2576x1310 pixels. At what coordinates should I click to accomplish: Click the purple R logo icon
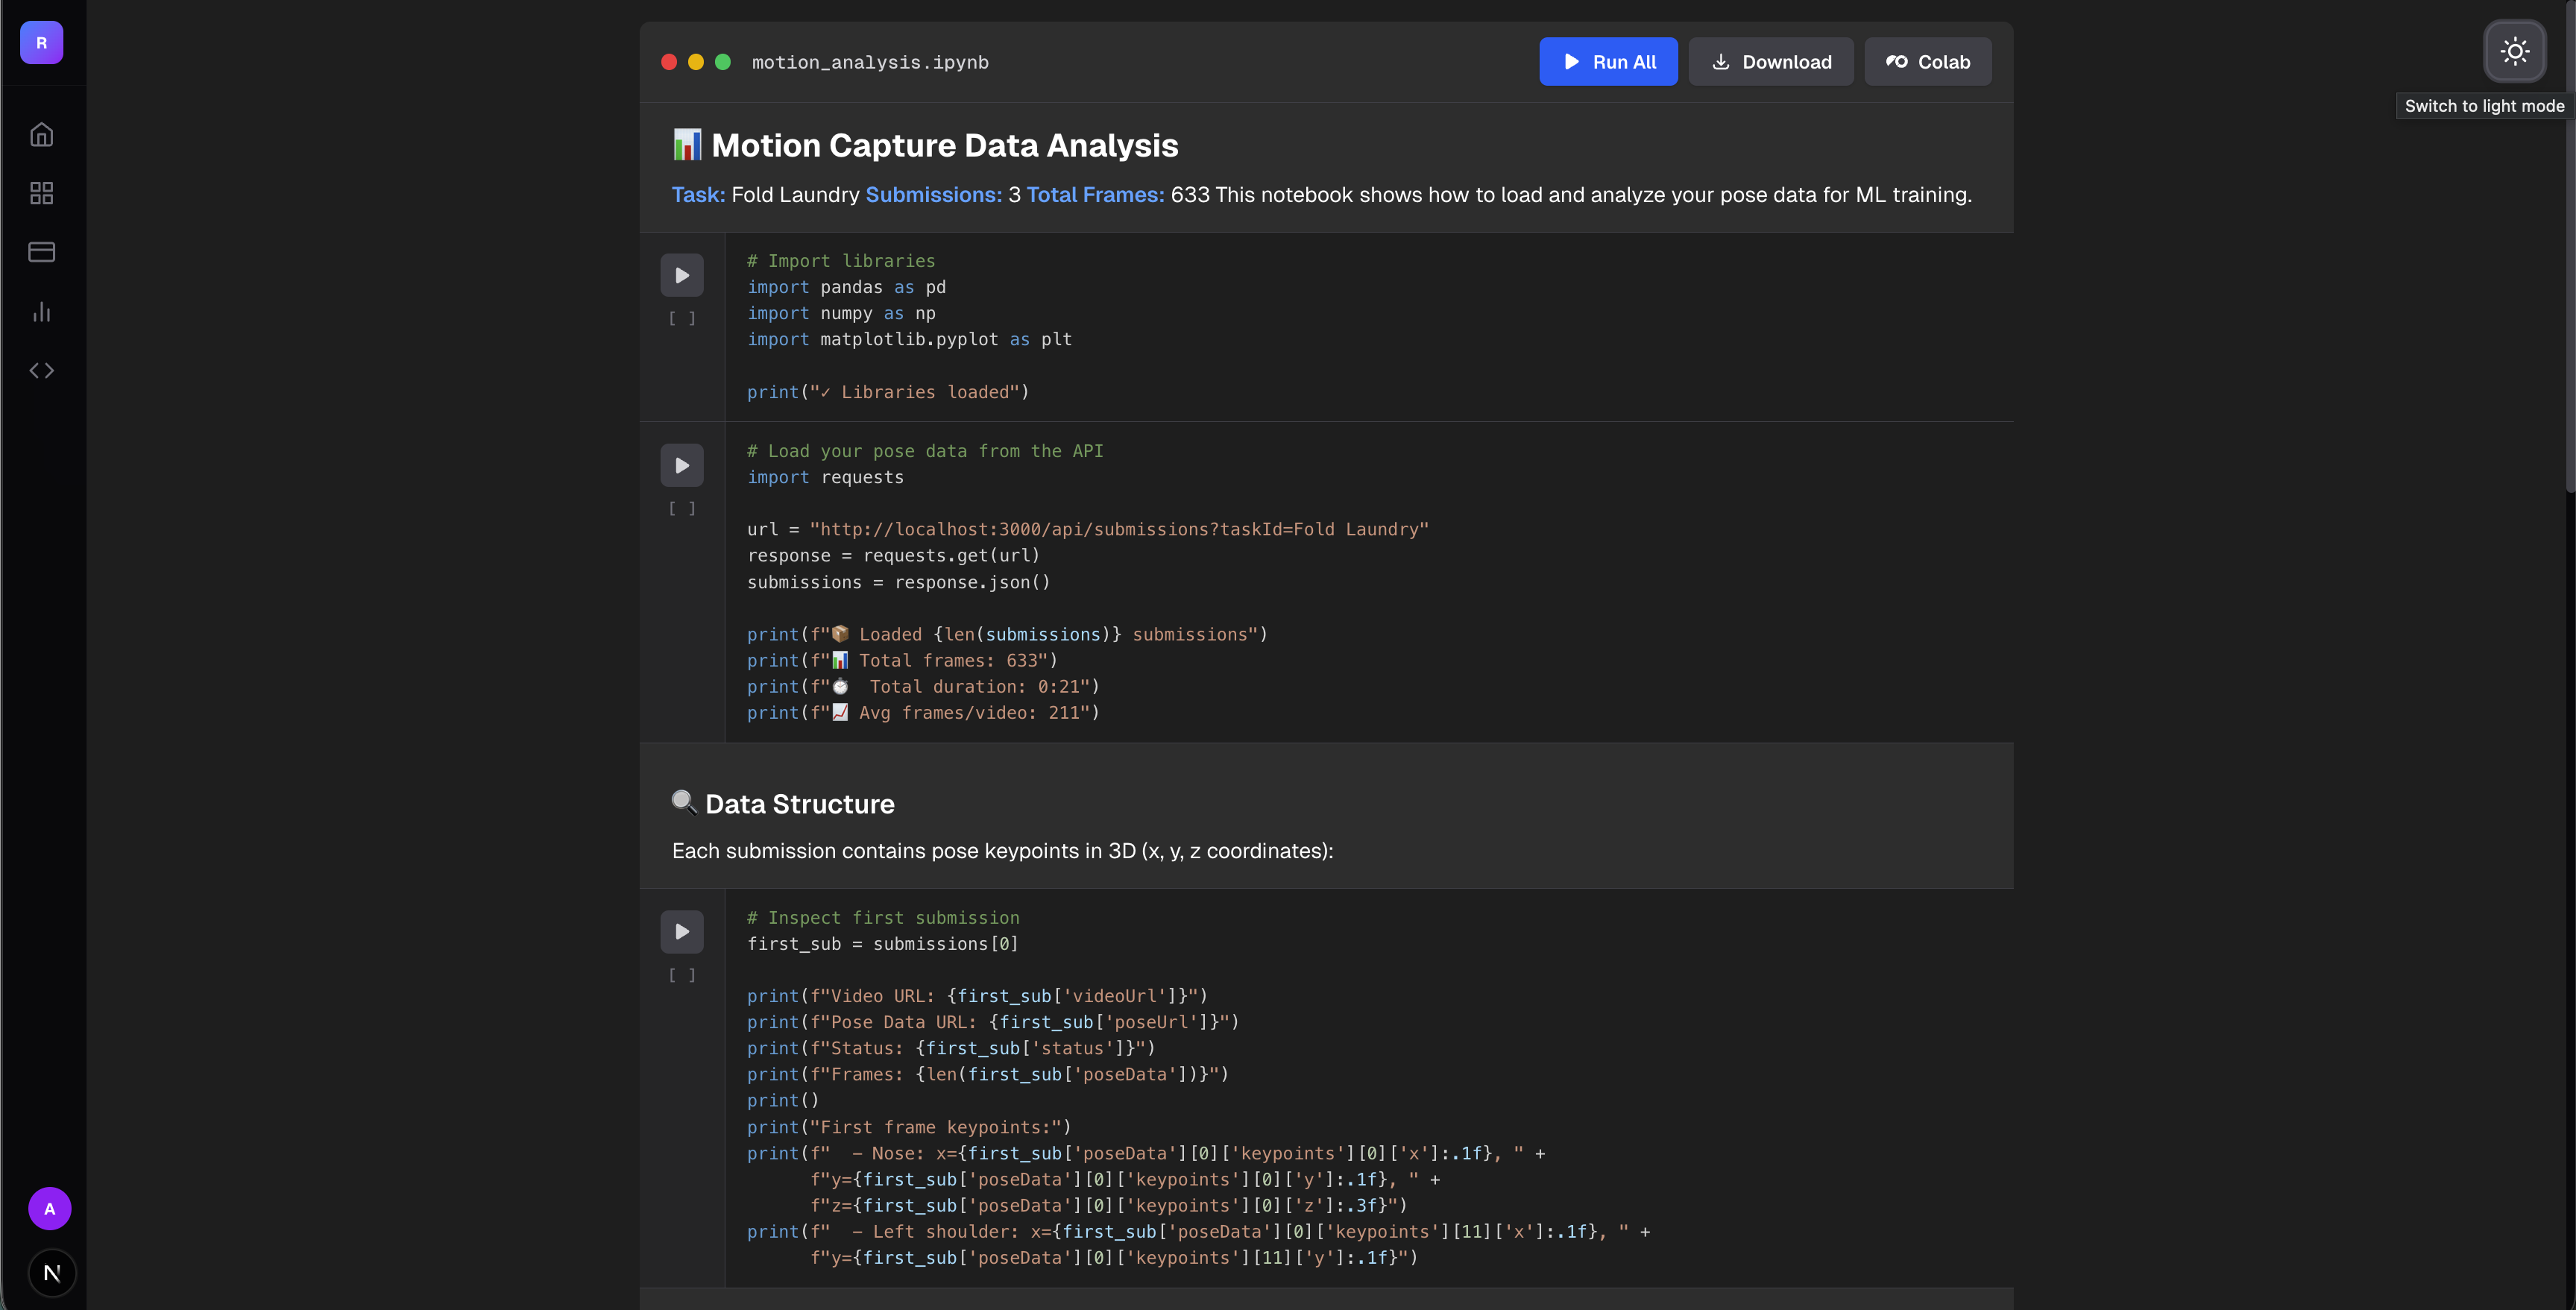pos(41,43)
